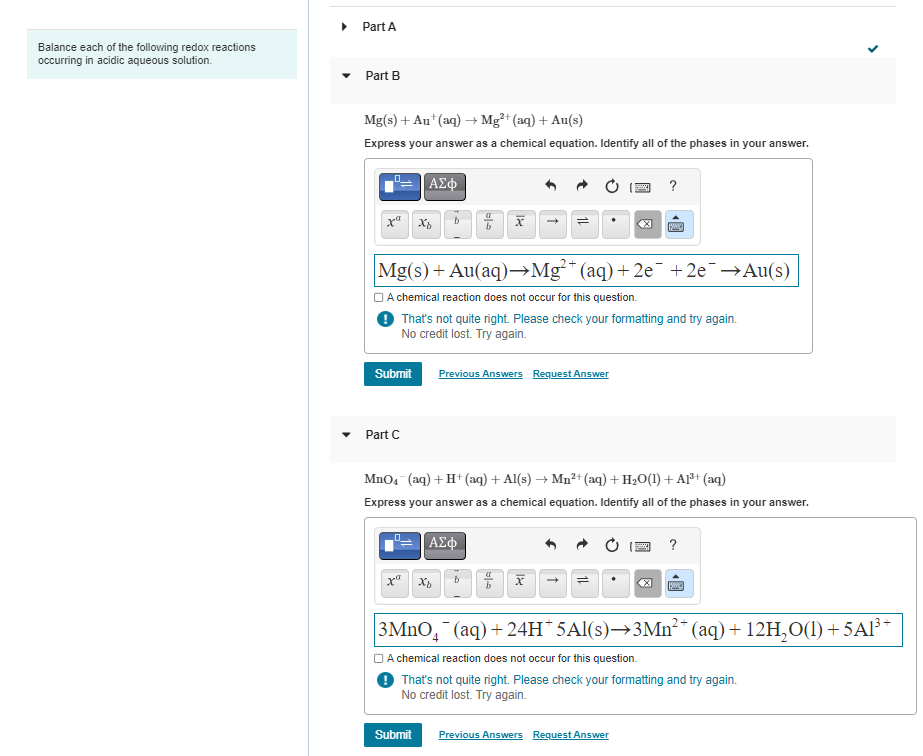Open the help question mark in Part B editor
The width and height of the screenshot is (923, 756).
672,186
